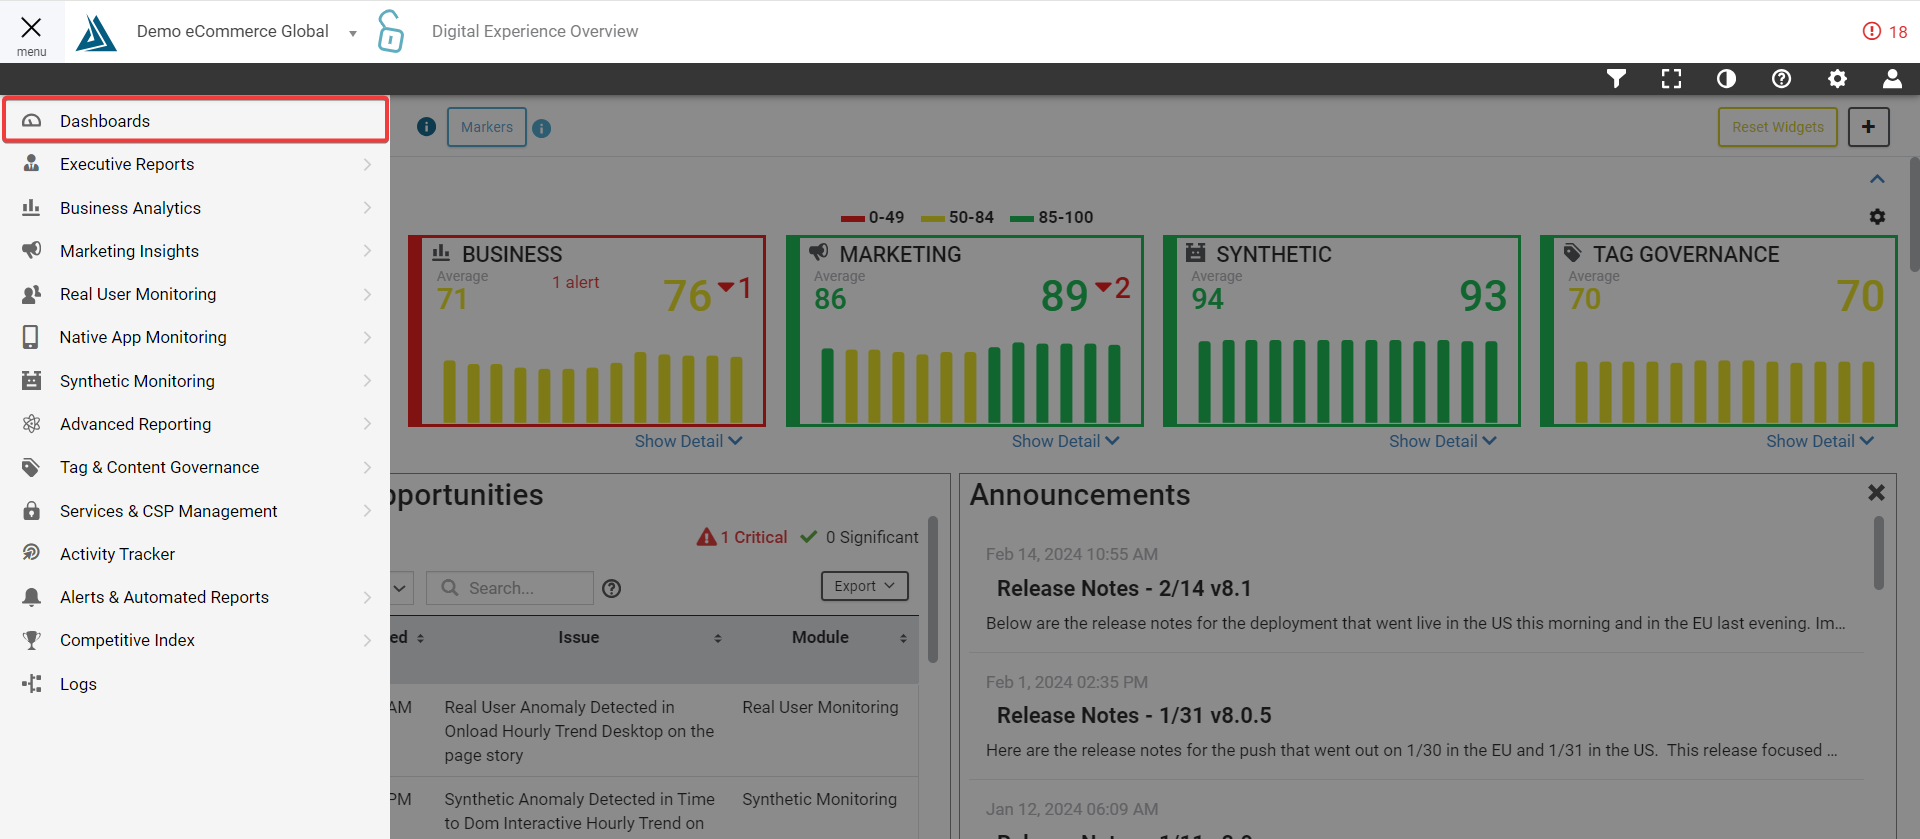Image resolution: width=1920 pixels, height=839 pixels.
Task: Open the user profile icon
Action: point(1892,79)
